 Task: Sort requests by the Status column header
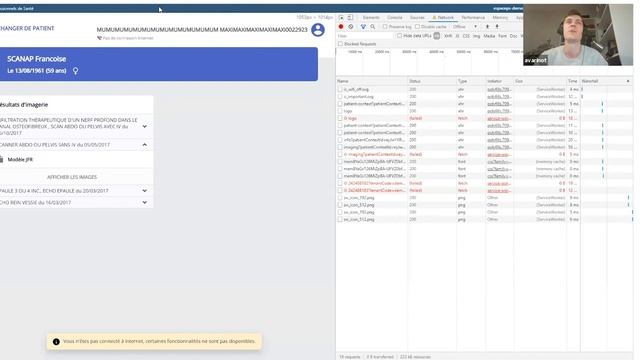tap(432, 81)
